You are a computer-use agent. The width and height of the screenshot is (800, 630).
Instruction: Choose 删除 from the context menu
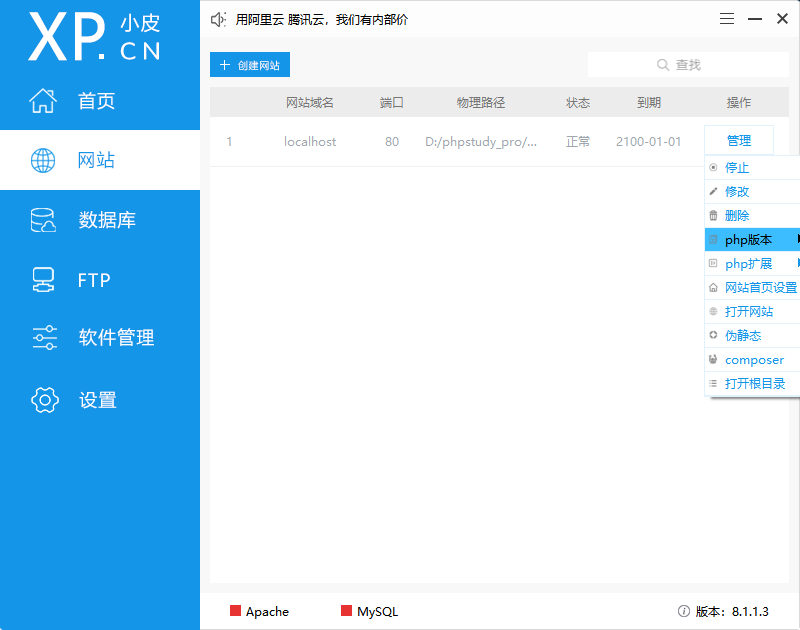[742, 215]
